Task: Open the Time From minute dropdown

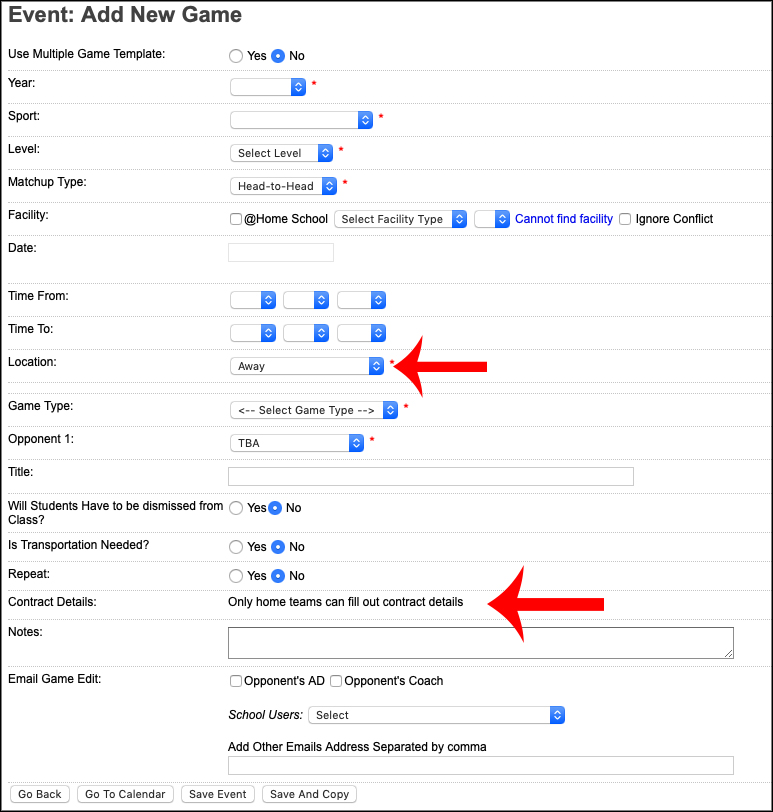Action: [x=306, y=300]
